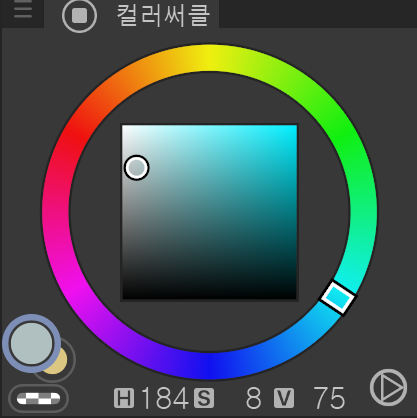
Task: Click the saturation value 8
Action: [x=254, y=398]
